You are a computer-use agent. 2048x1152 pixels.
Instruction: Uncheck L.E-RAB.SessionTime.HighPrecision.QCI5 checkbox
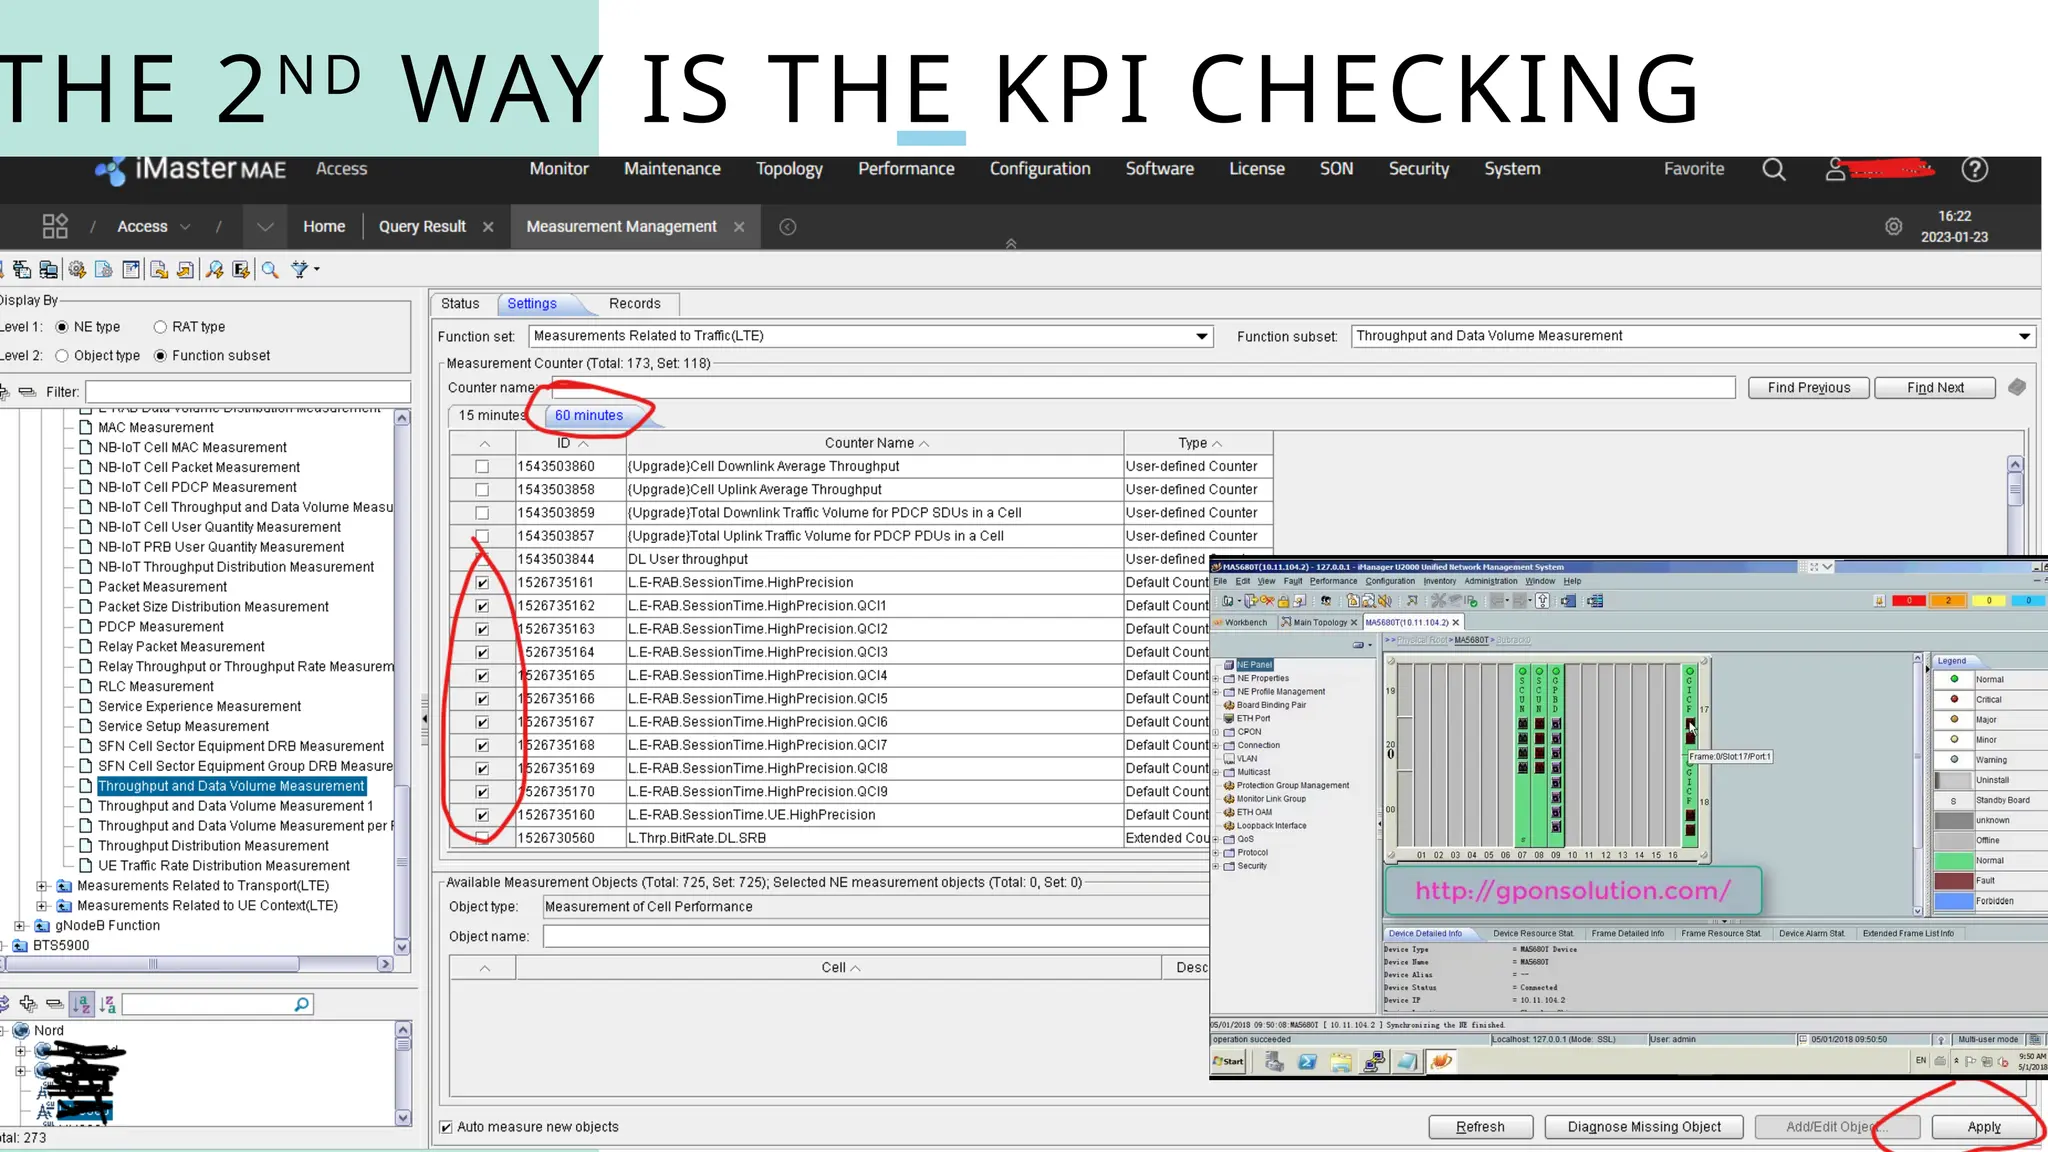click(x=482, y=699)
